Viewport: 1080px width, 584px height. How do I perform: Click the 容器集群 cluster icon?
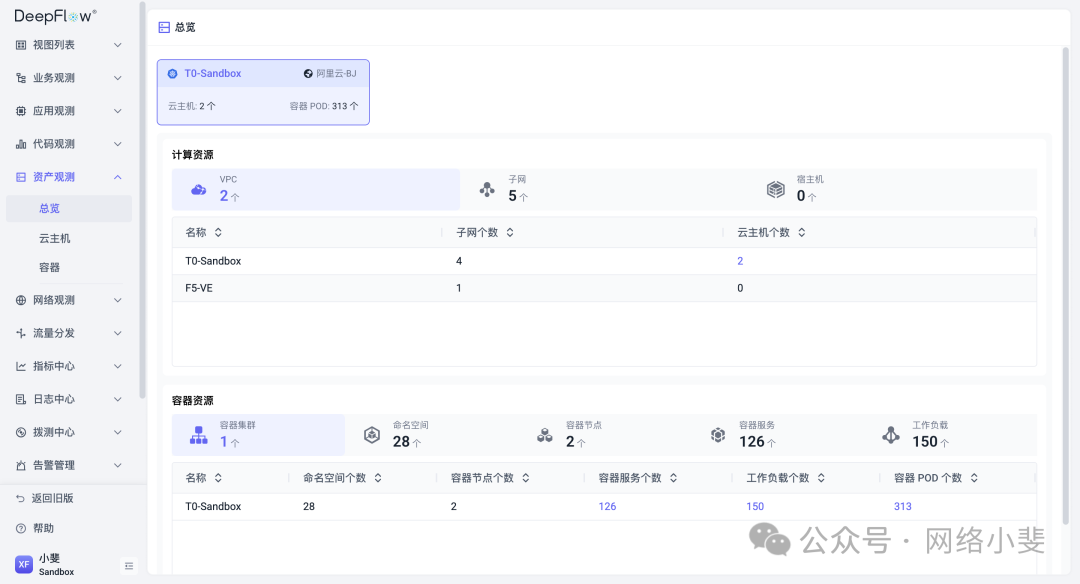(198, 434)
